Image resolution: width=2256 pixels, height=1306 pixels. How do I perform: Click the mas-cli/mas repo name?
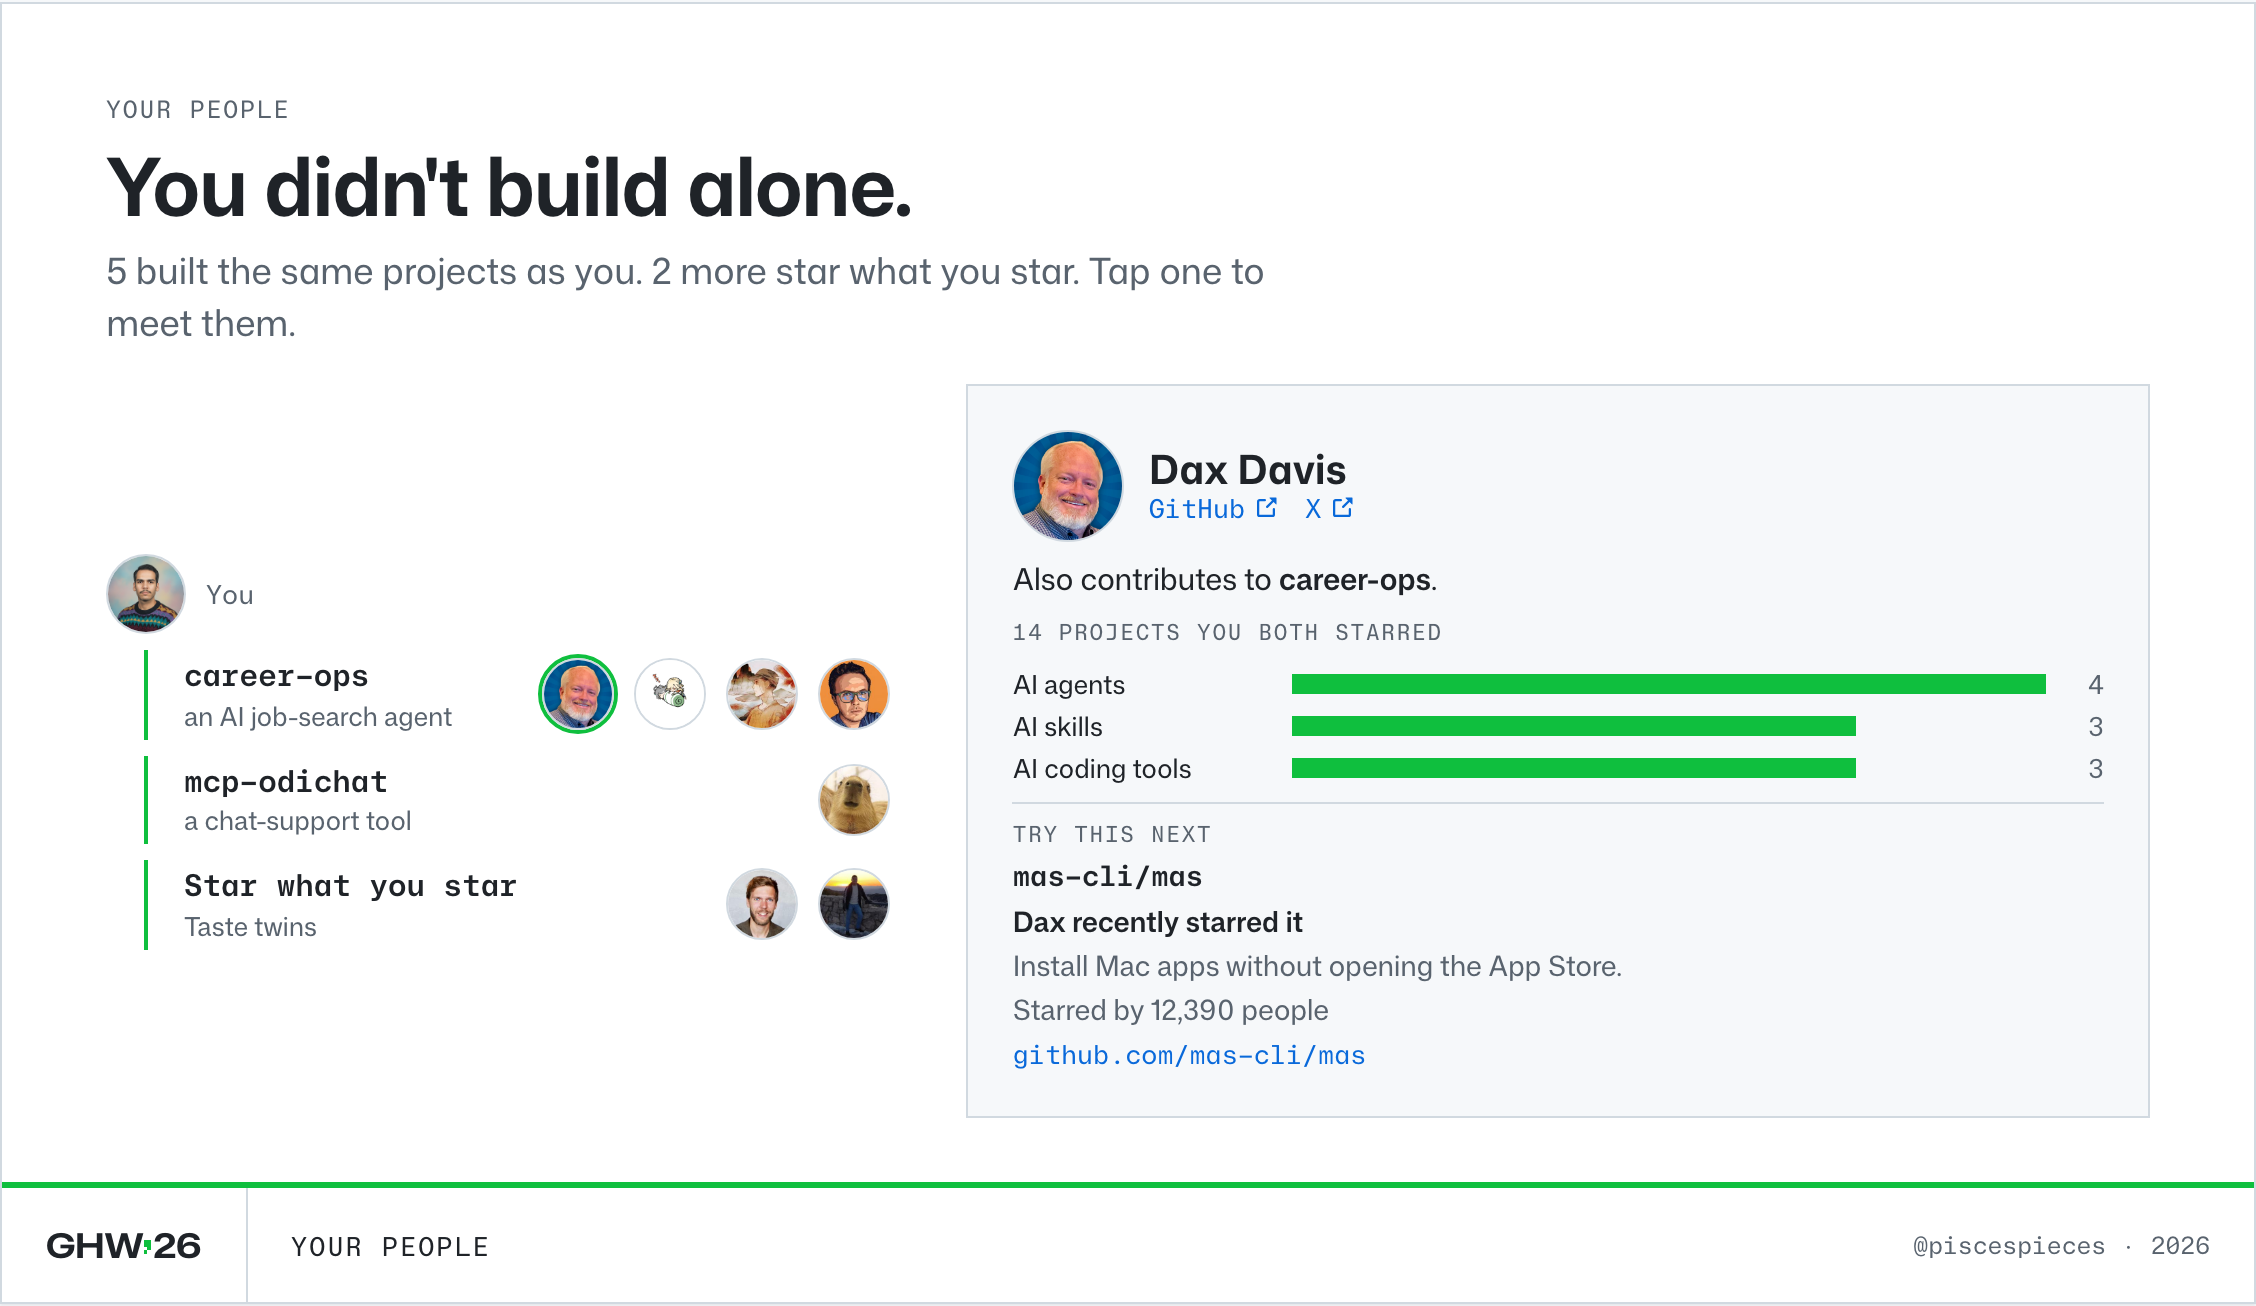[x=1107, y=877]
